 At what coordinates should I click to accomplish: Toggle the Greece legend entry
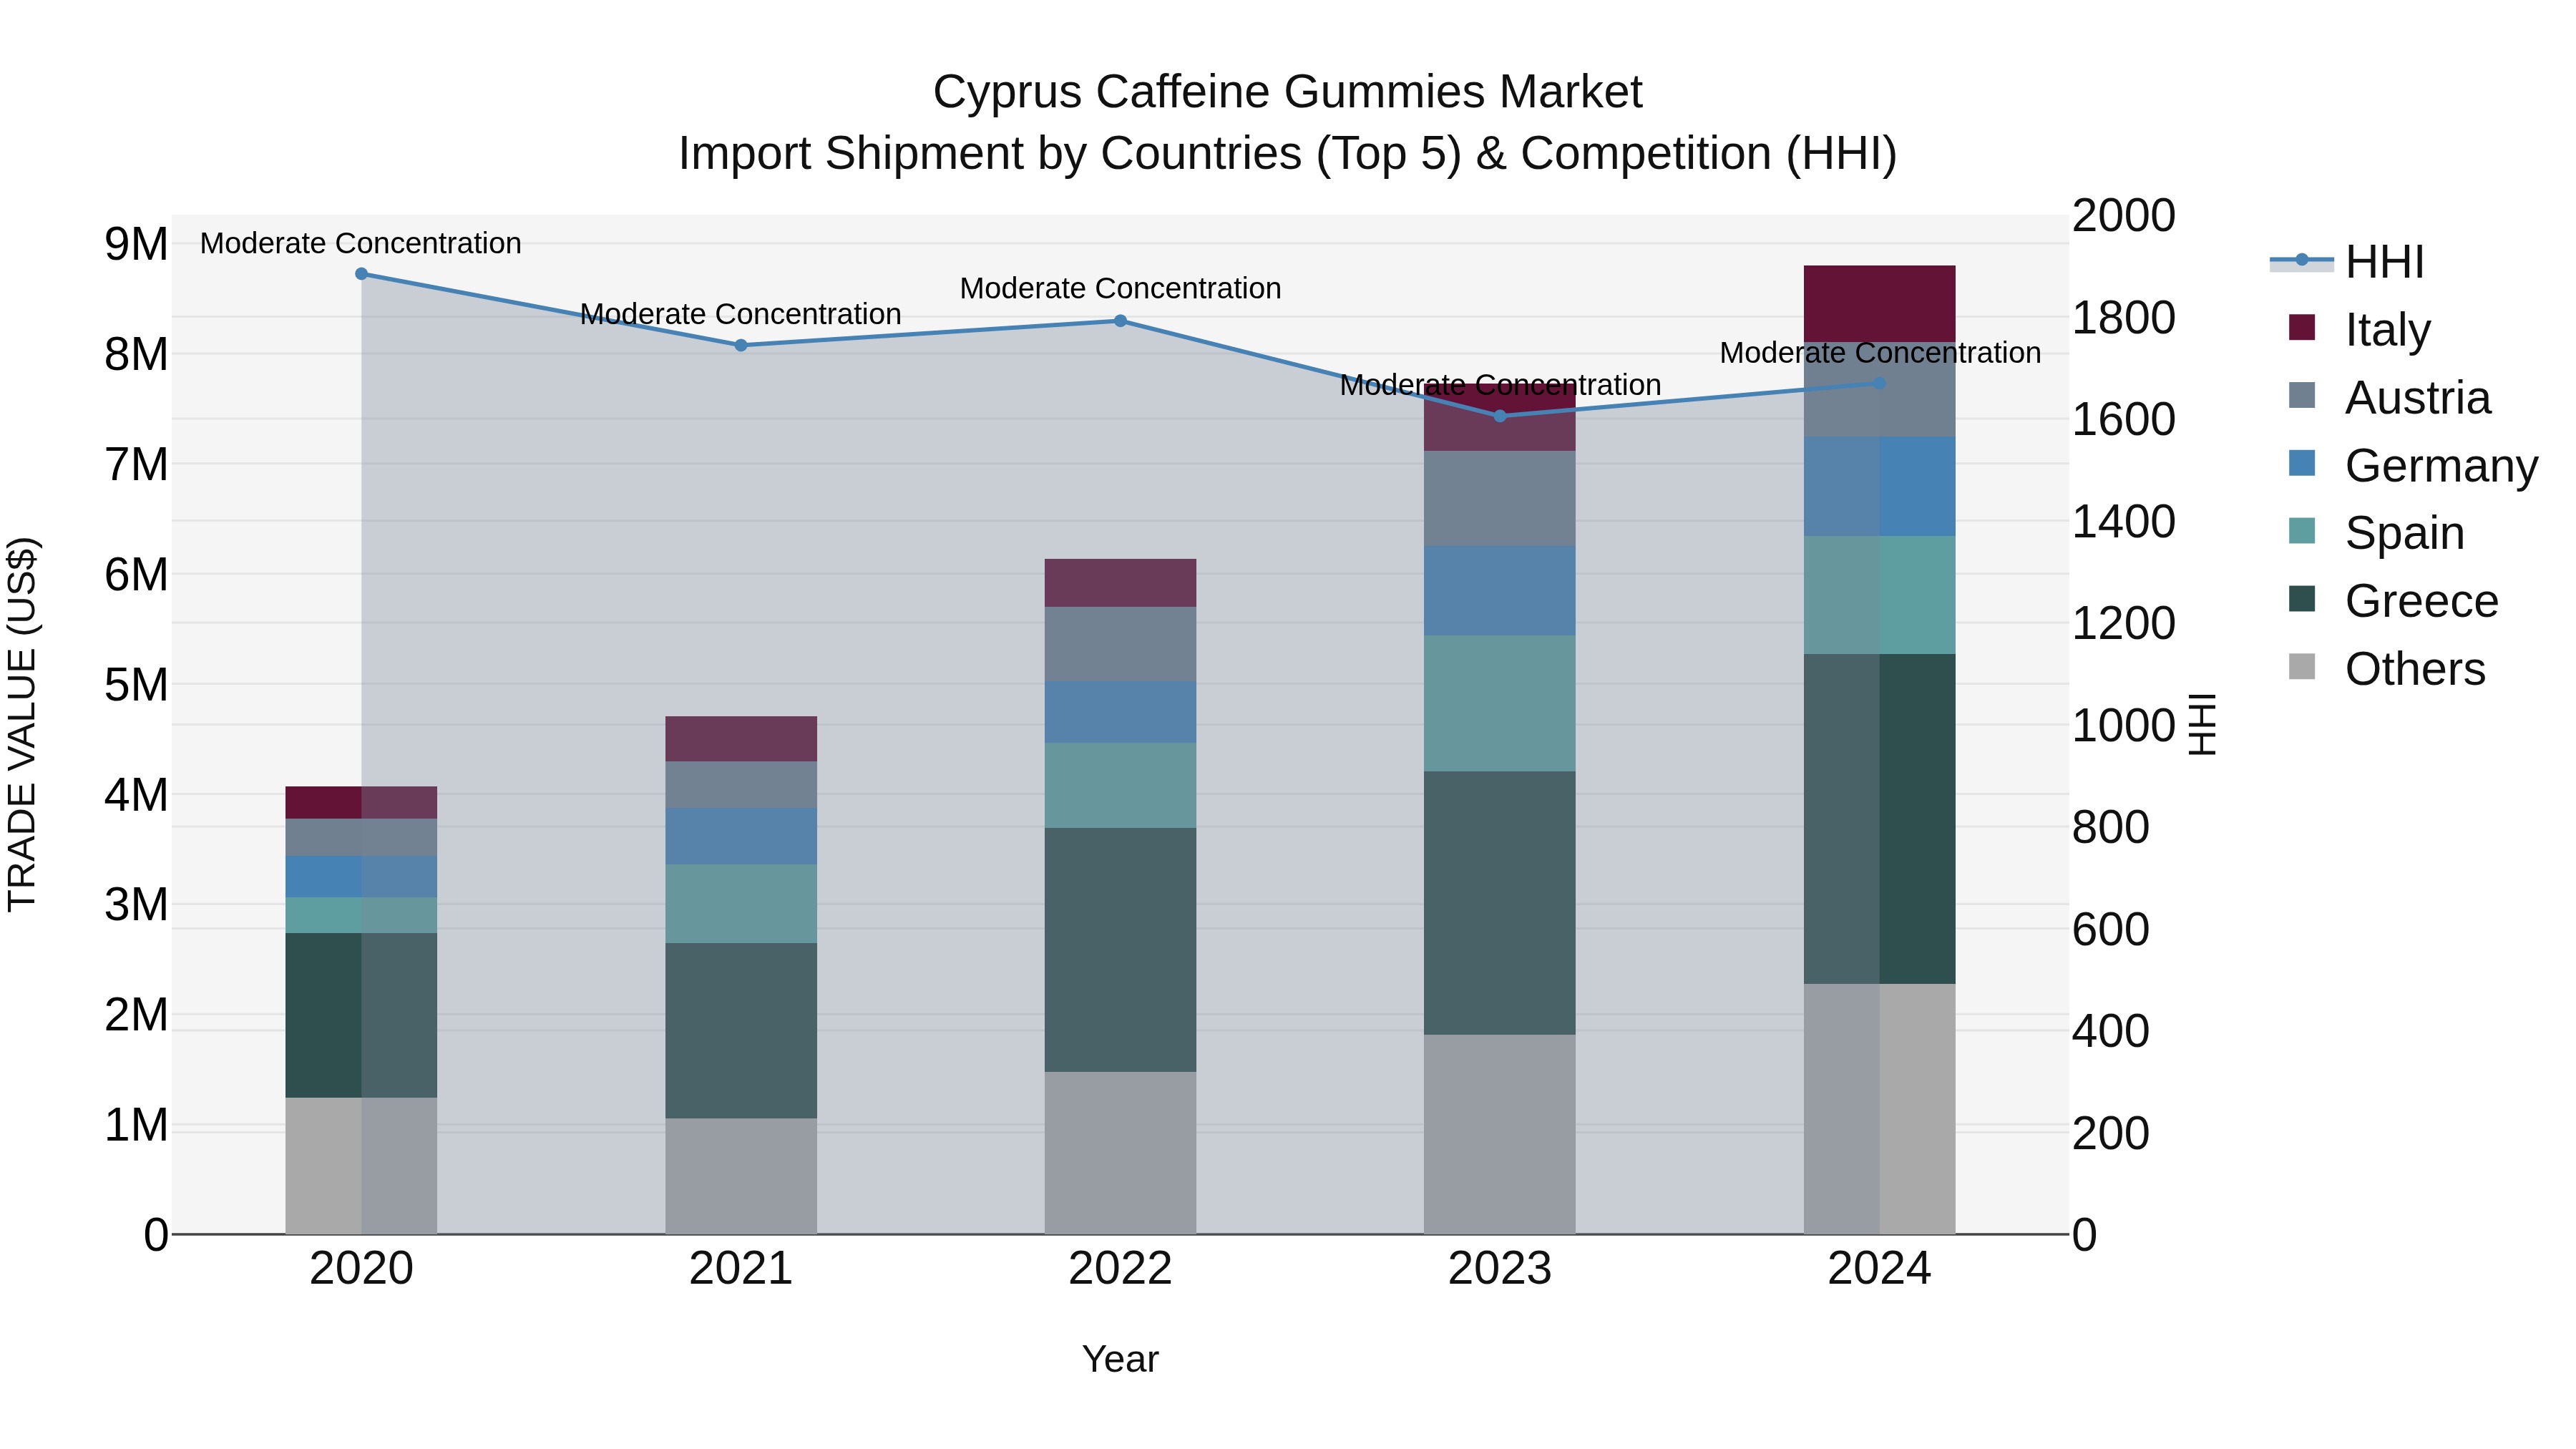tap(2393, 600)
